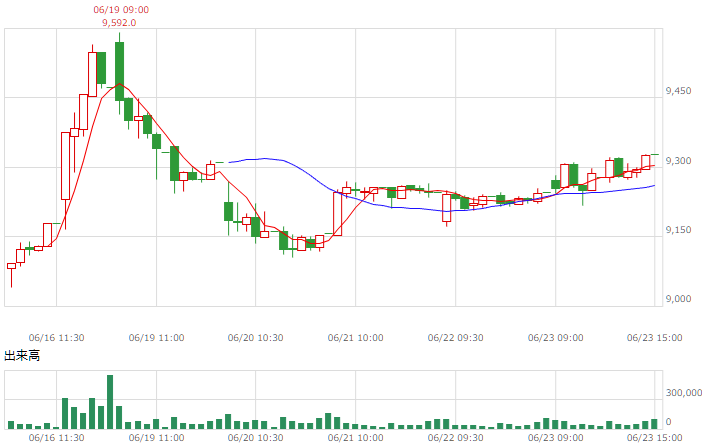This screenshot has height=447, width=702.
Task: Click 06/21 10:00 label under price chart
Action: [355, 338]
